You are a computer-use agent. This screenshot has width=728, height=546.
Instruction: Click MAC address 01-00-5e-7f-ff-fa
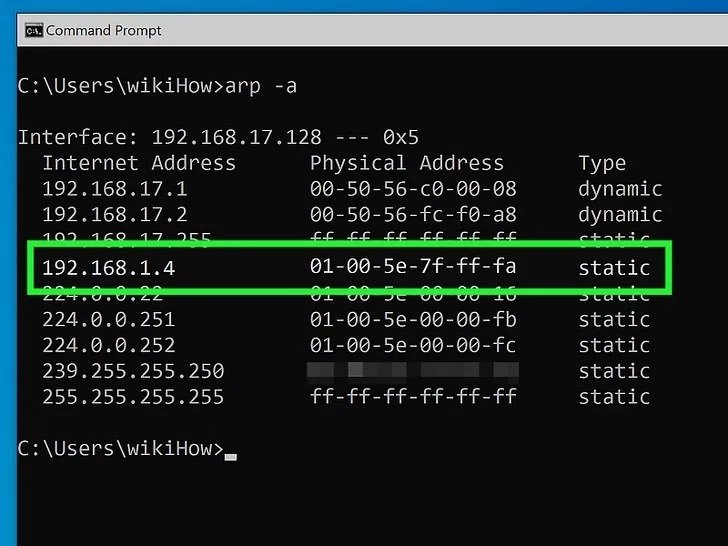tap(413, 267)
